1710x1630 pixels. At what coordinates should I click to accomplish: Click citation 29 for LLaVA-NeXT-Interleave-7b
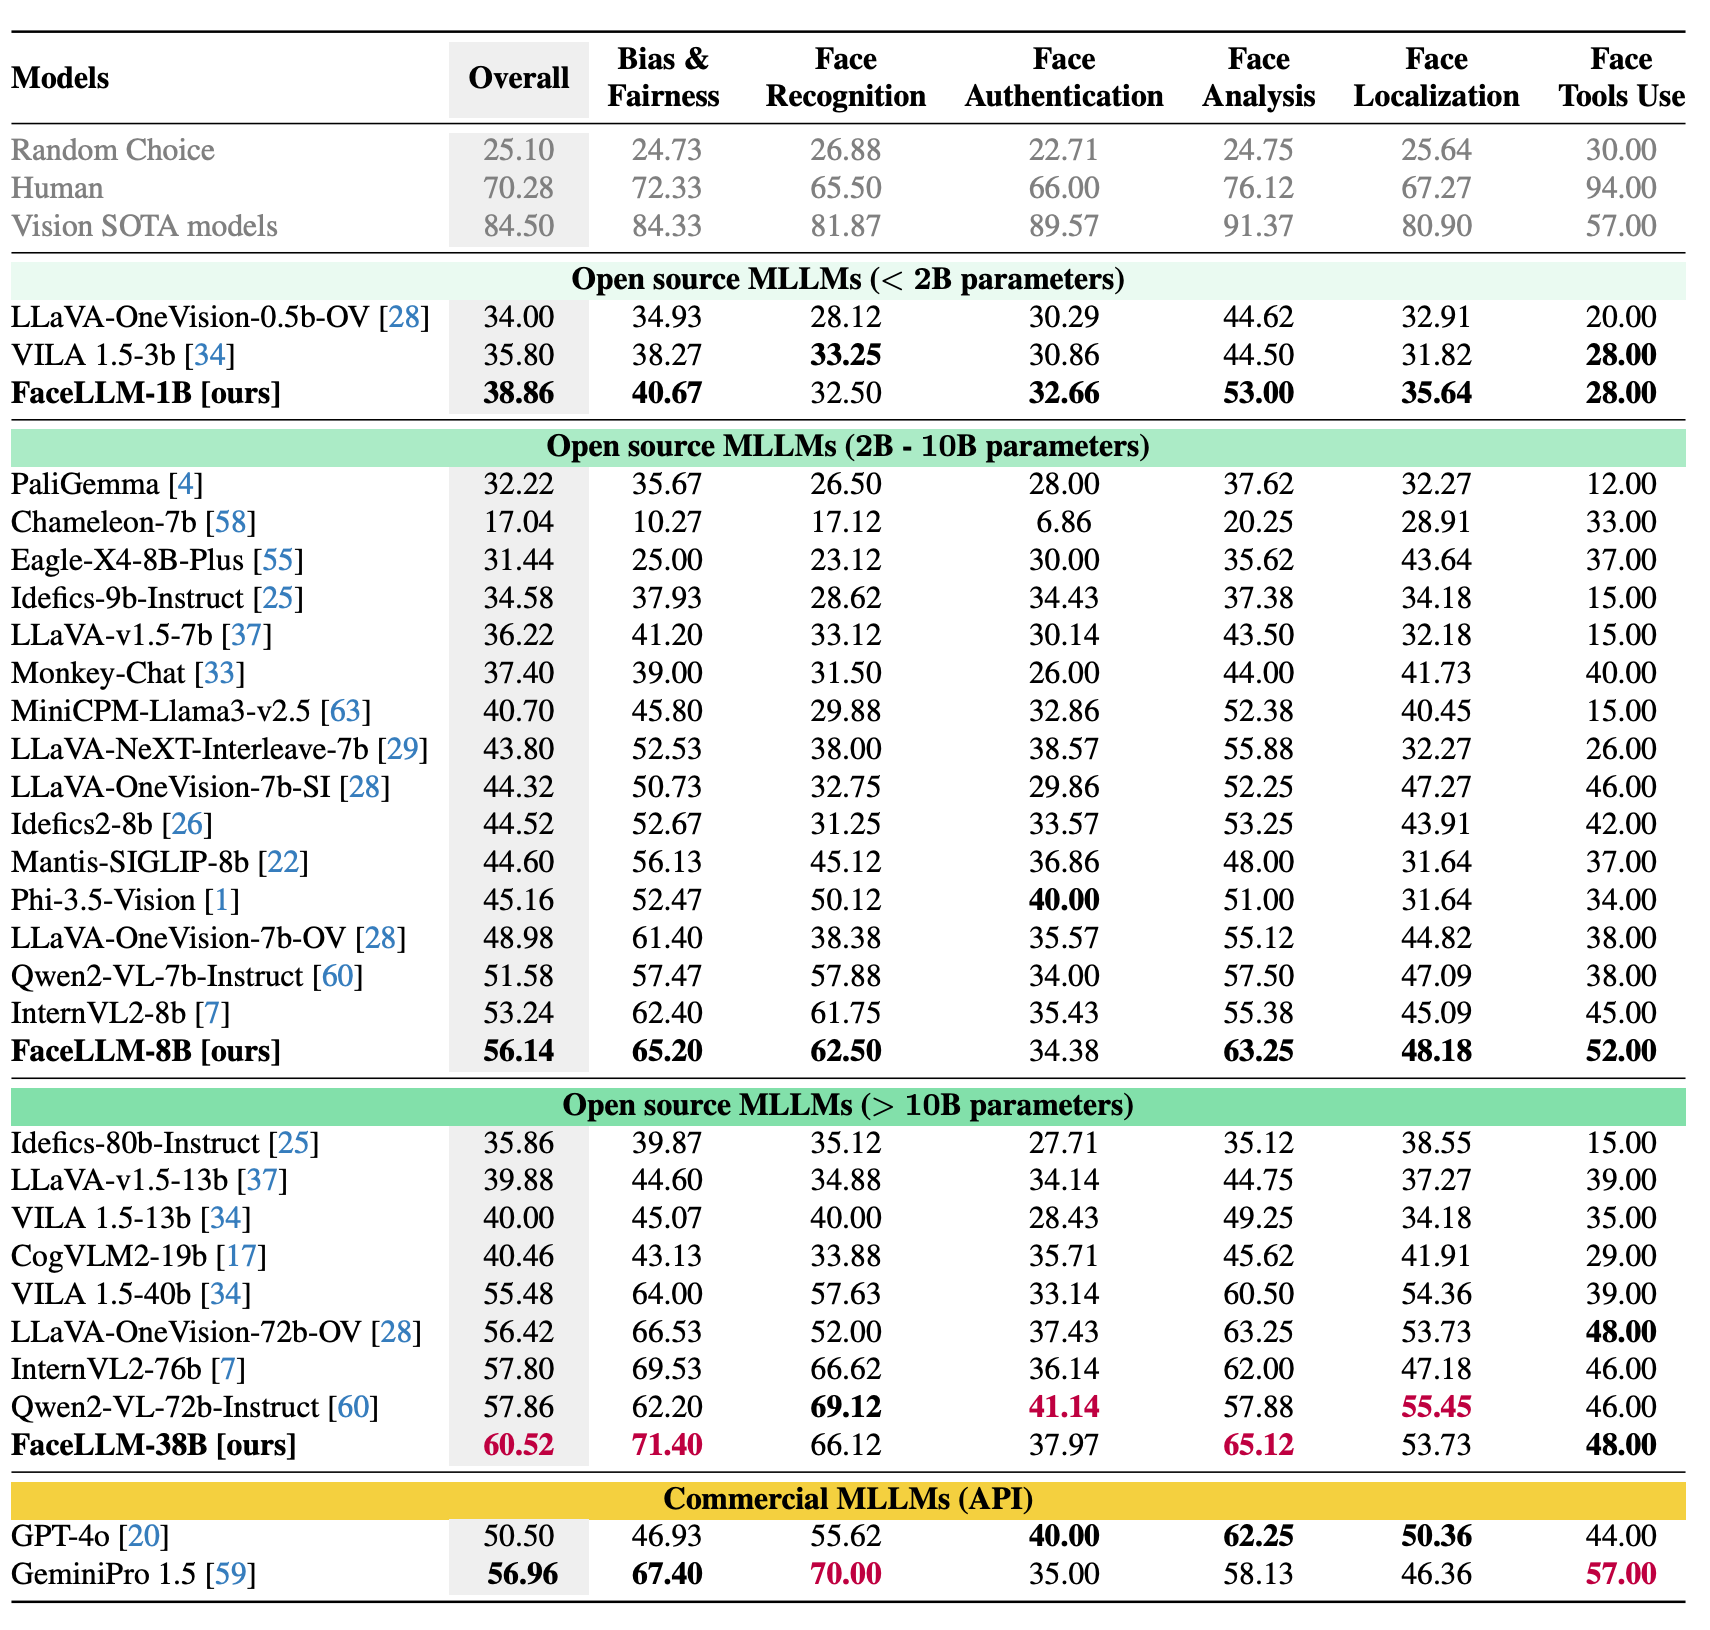click(403, 750)
